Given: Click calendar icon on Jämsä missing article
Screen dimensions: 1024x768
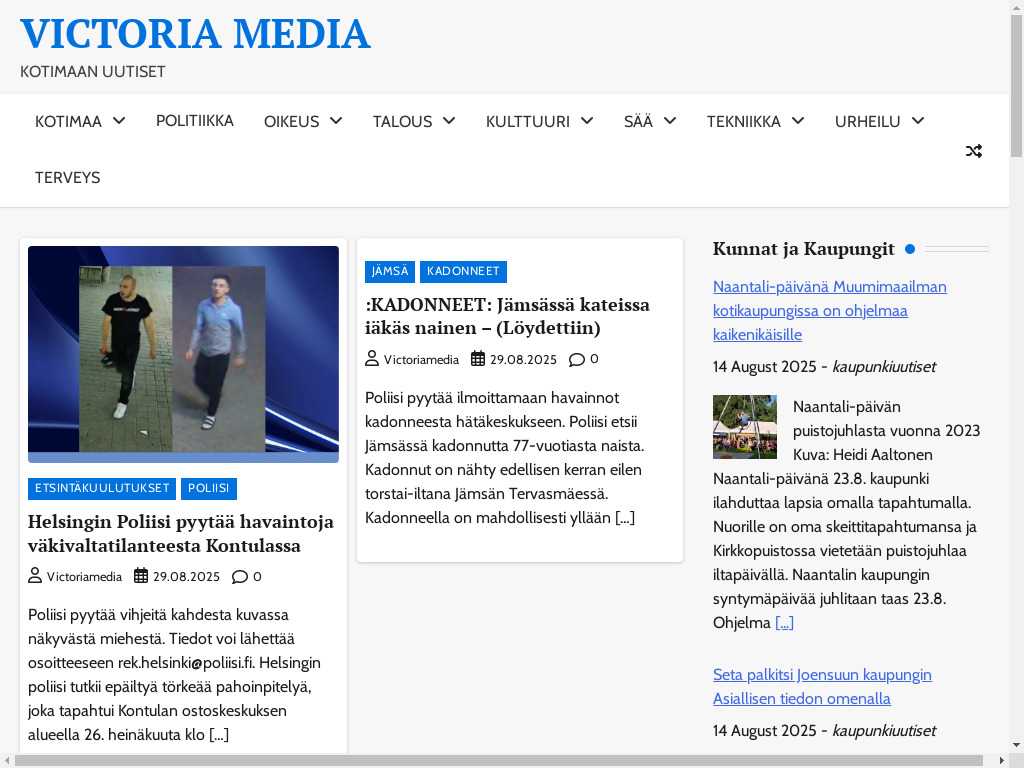Looking at the screenshot, I should (478, 358).
